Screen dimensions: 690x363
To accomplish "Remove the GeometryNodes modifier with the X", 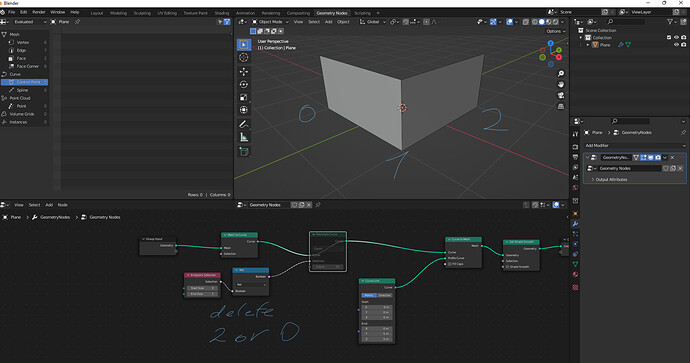I will [x=672, y=158].
